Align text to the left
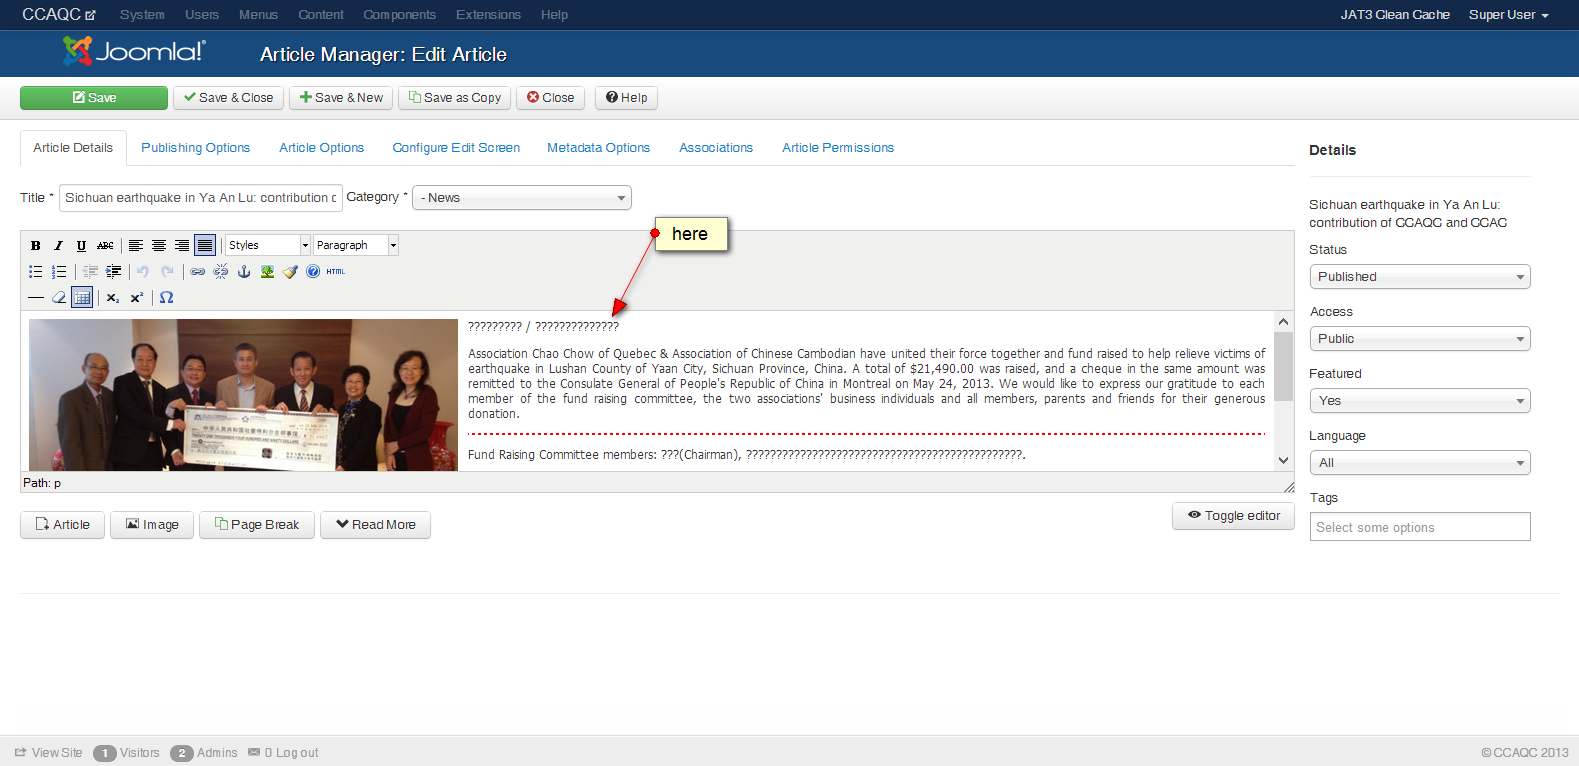1579x766 pixels. 136,245
